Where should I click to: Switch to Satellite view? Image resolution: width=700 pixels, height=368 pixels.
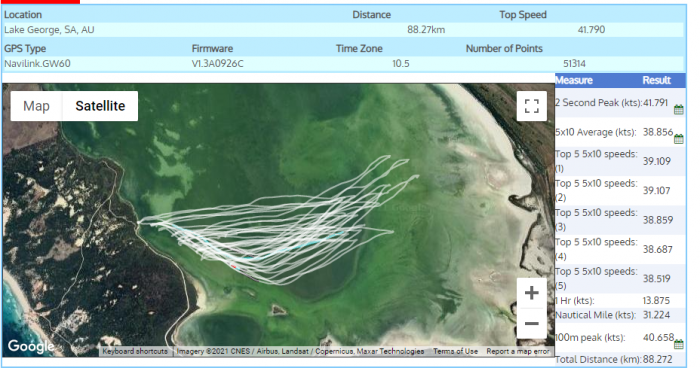coord(100,106)
